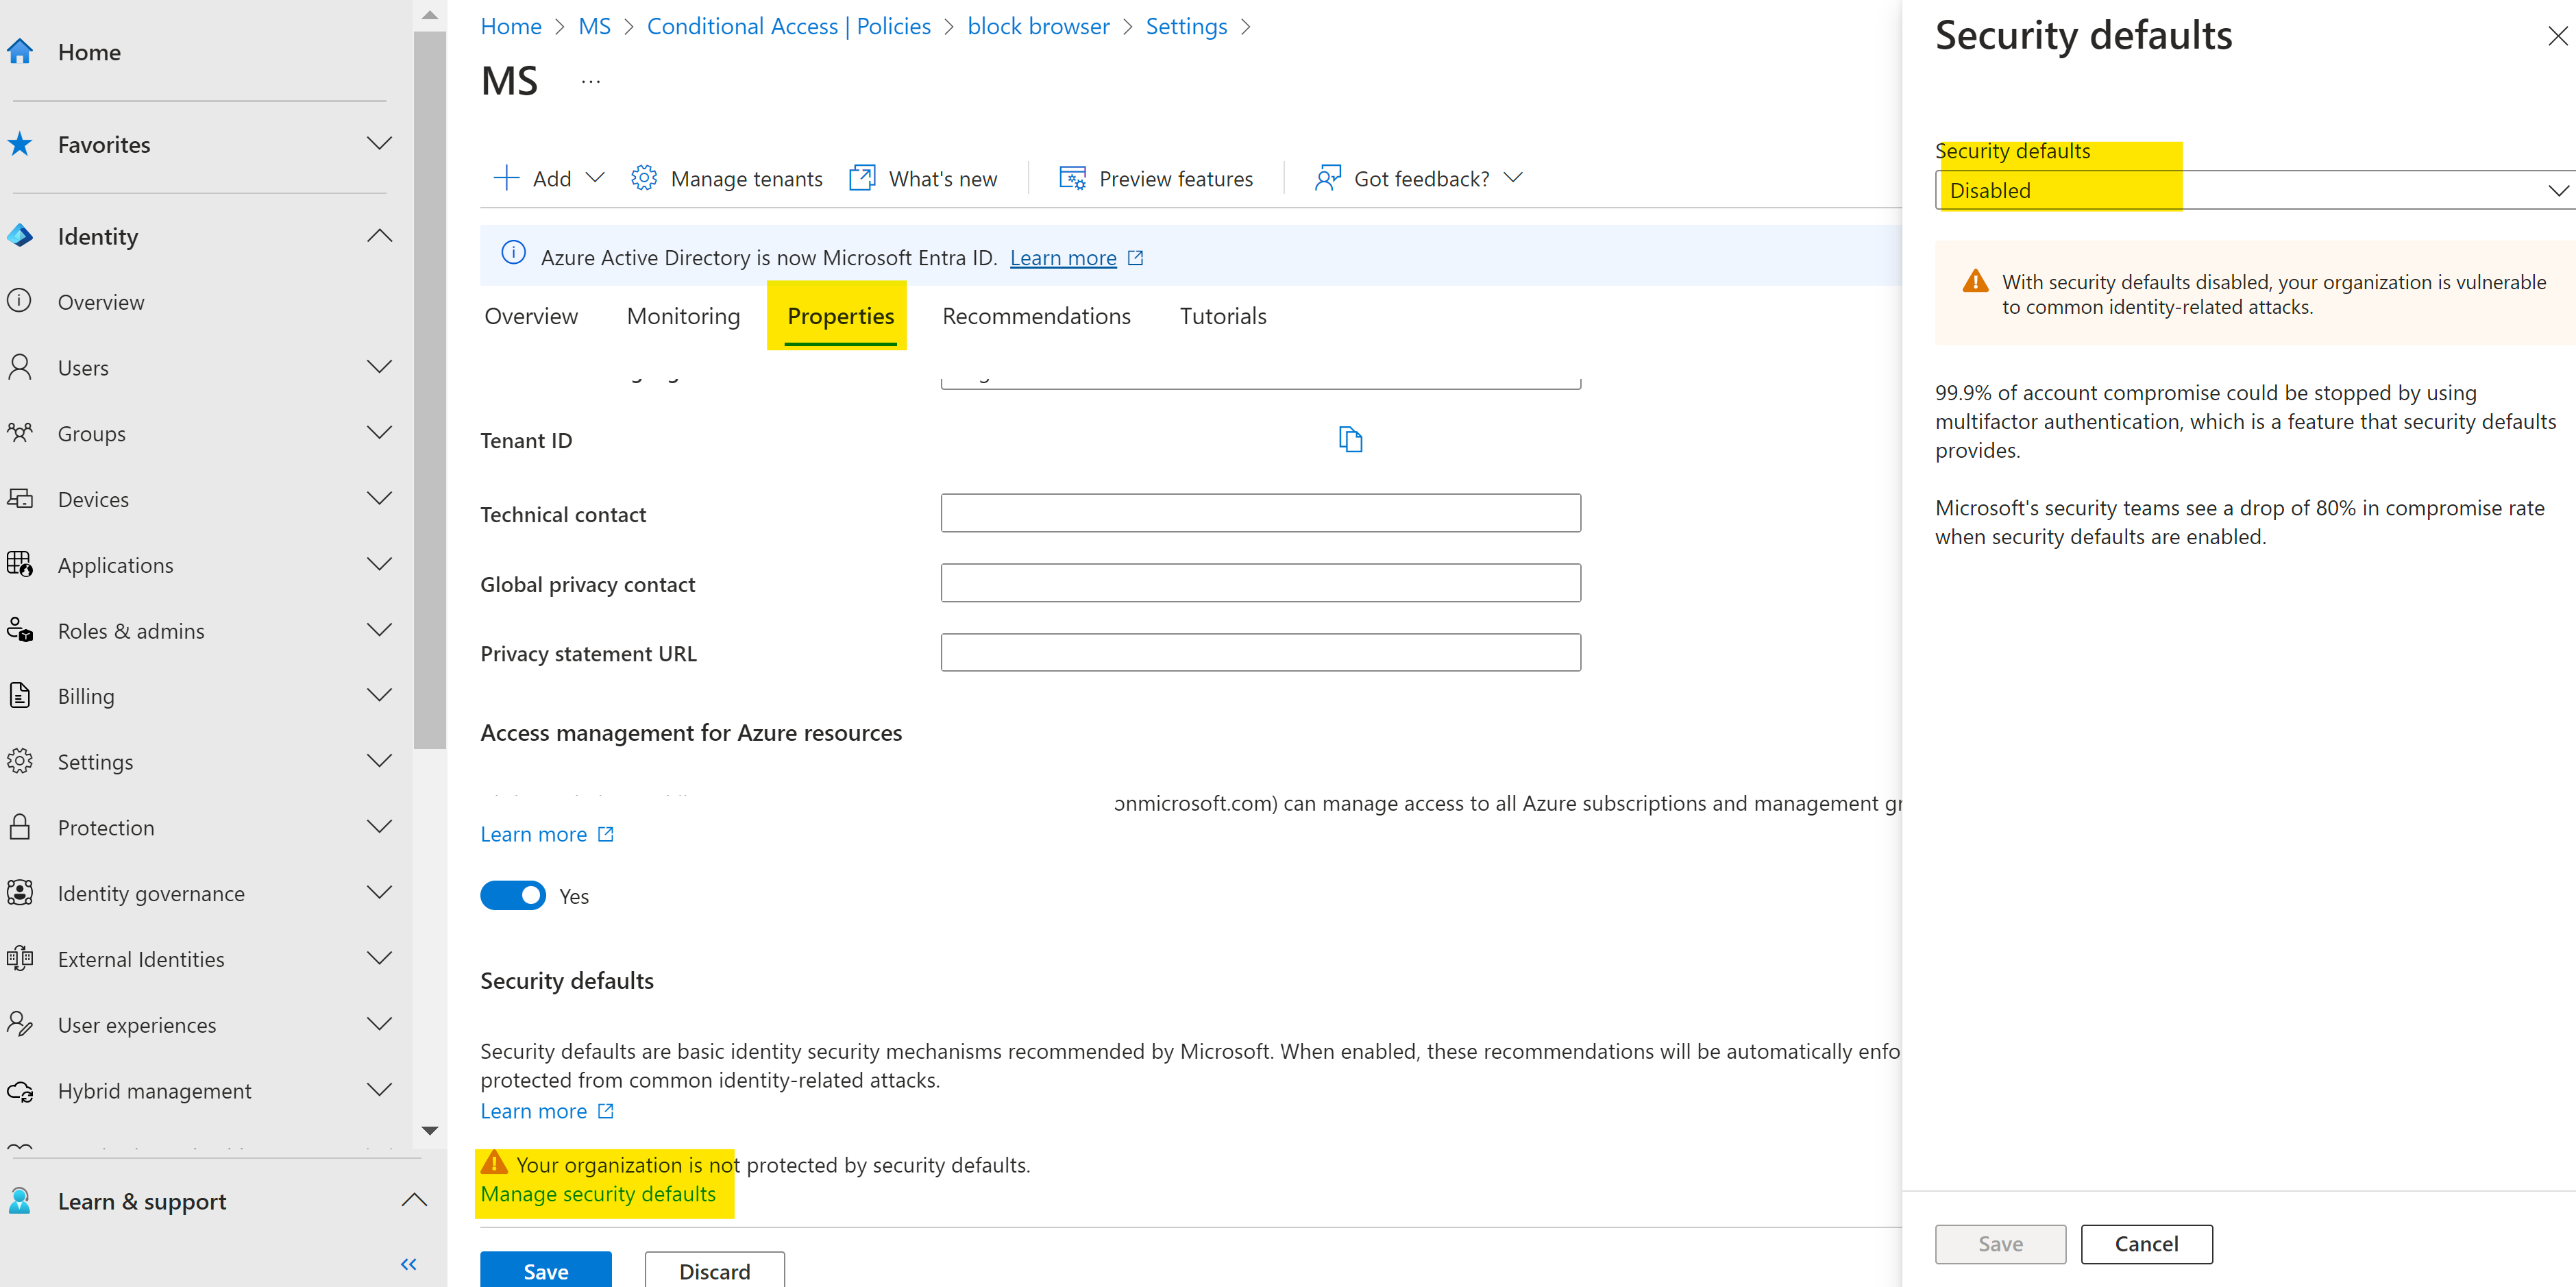Screen dimensions: 2576x1287
Task: Open Preview features from the toolbar
Action: coord(1176,178)
